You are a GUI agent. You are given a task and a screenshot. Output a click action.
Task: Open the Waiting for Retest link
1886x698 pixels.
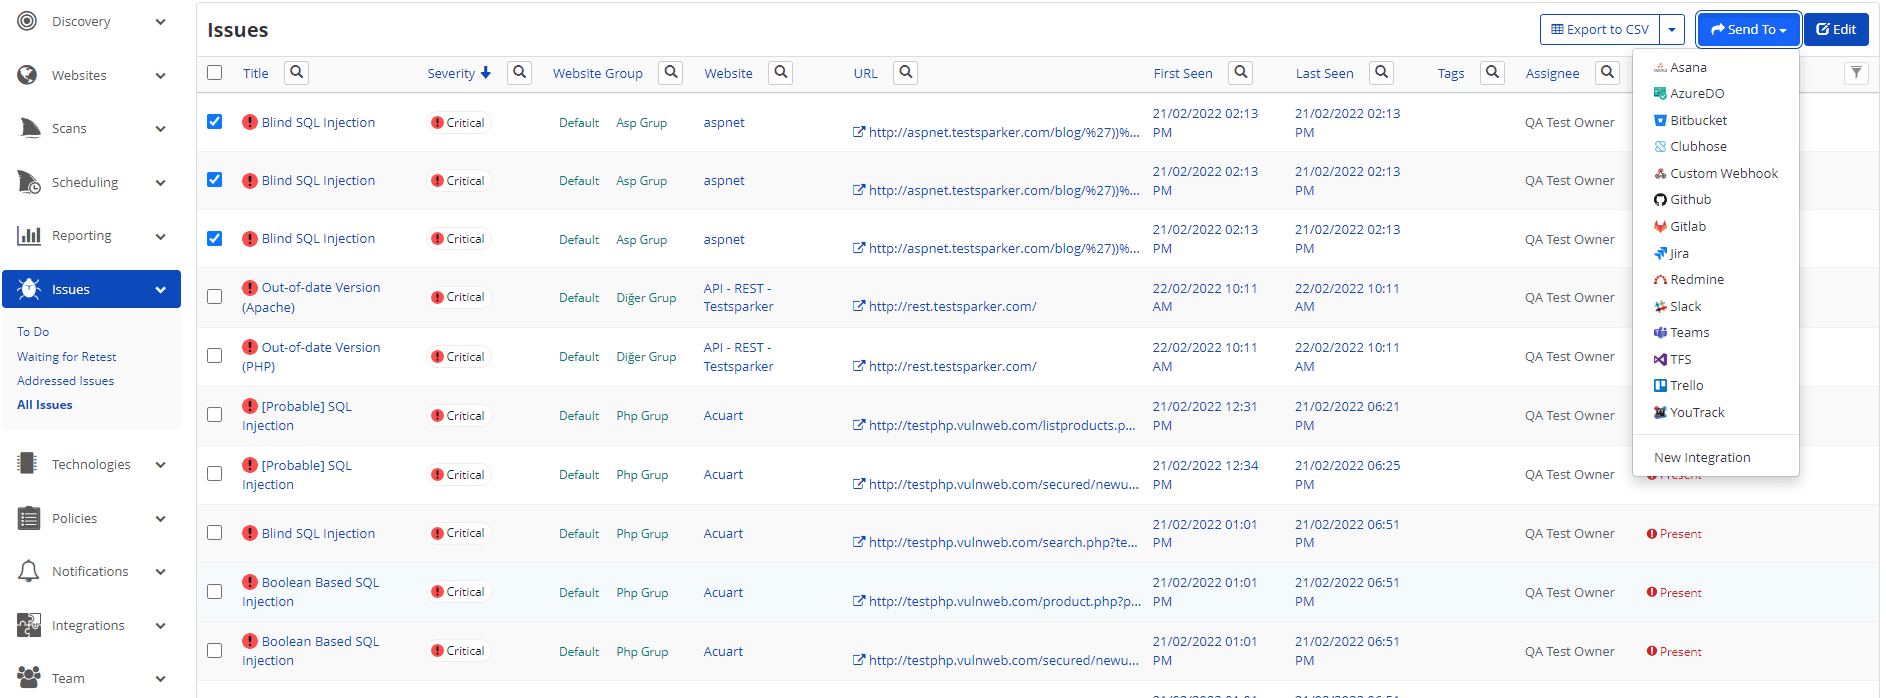(x=66, y=357)
